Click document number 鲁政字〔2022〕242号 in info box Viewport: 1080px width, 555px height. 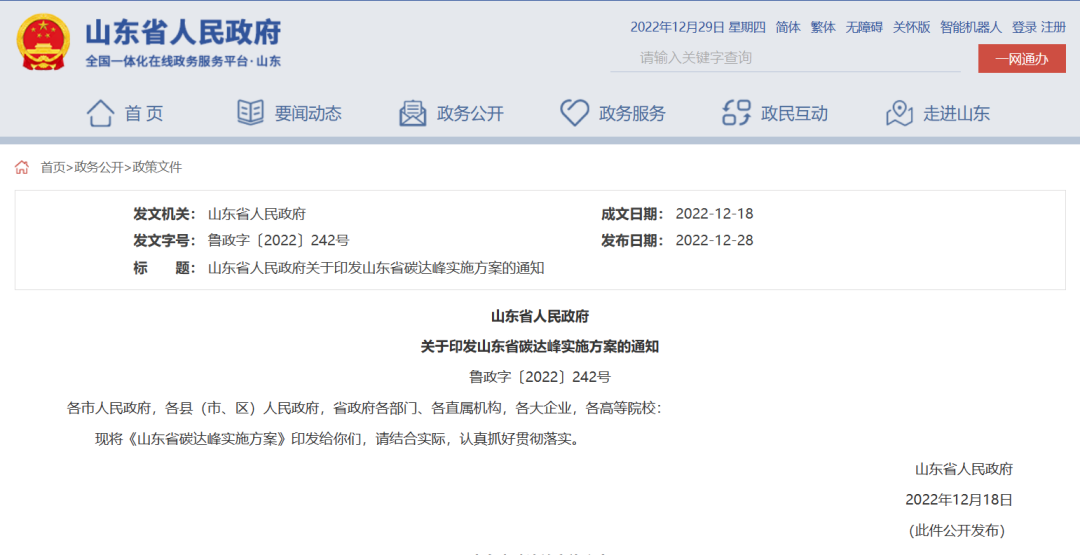(278, 241)
